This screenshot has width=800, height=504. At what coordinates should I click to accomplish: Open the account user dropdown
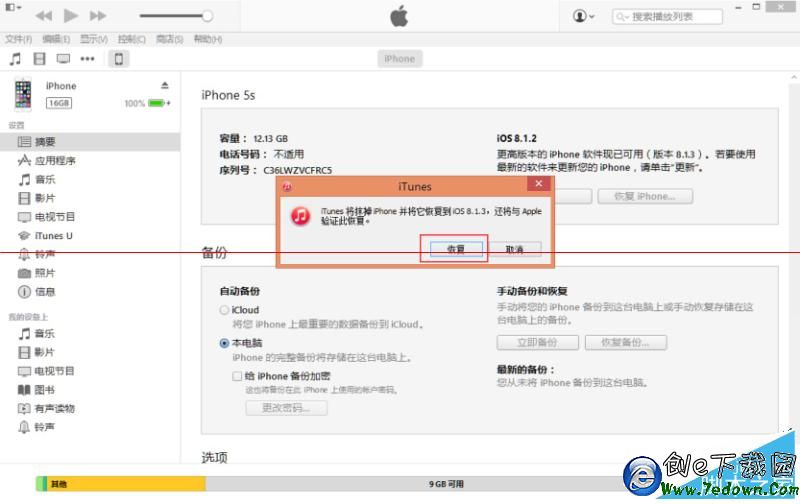(x=583, y=16)
